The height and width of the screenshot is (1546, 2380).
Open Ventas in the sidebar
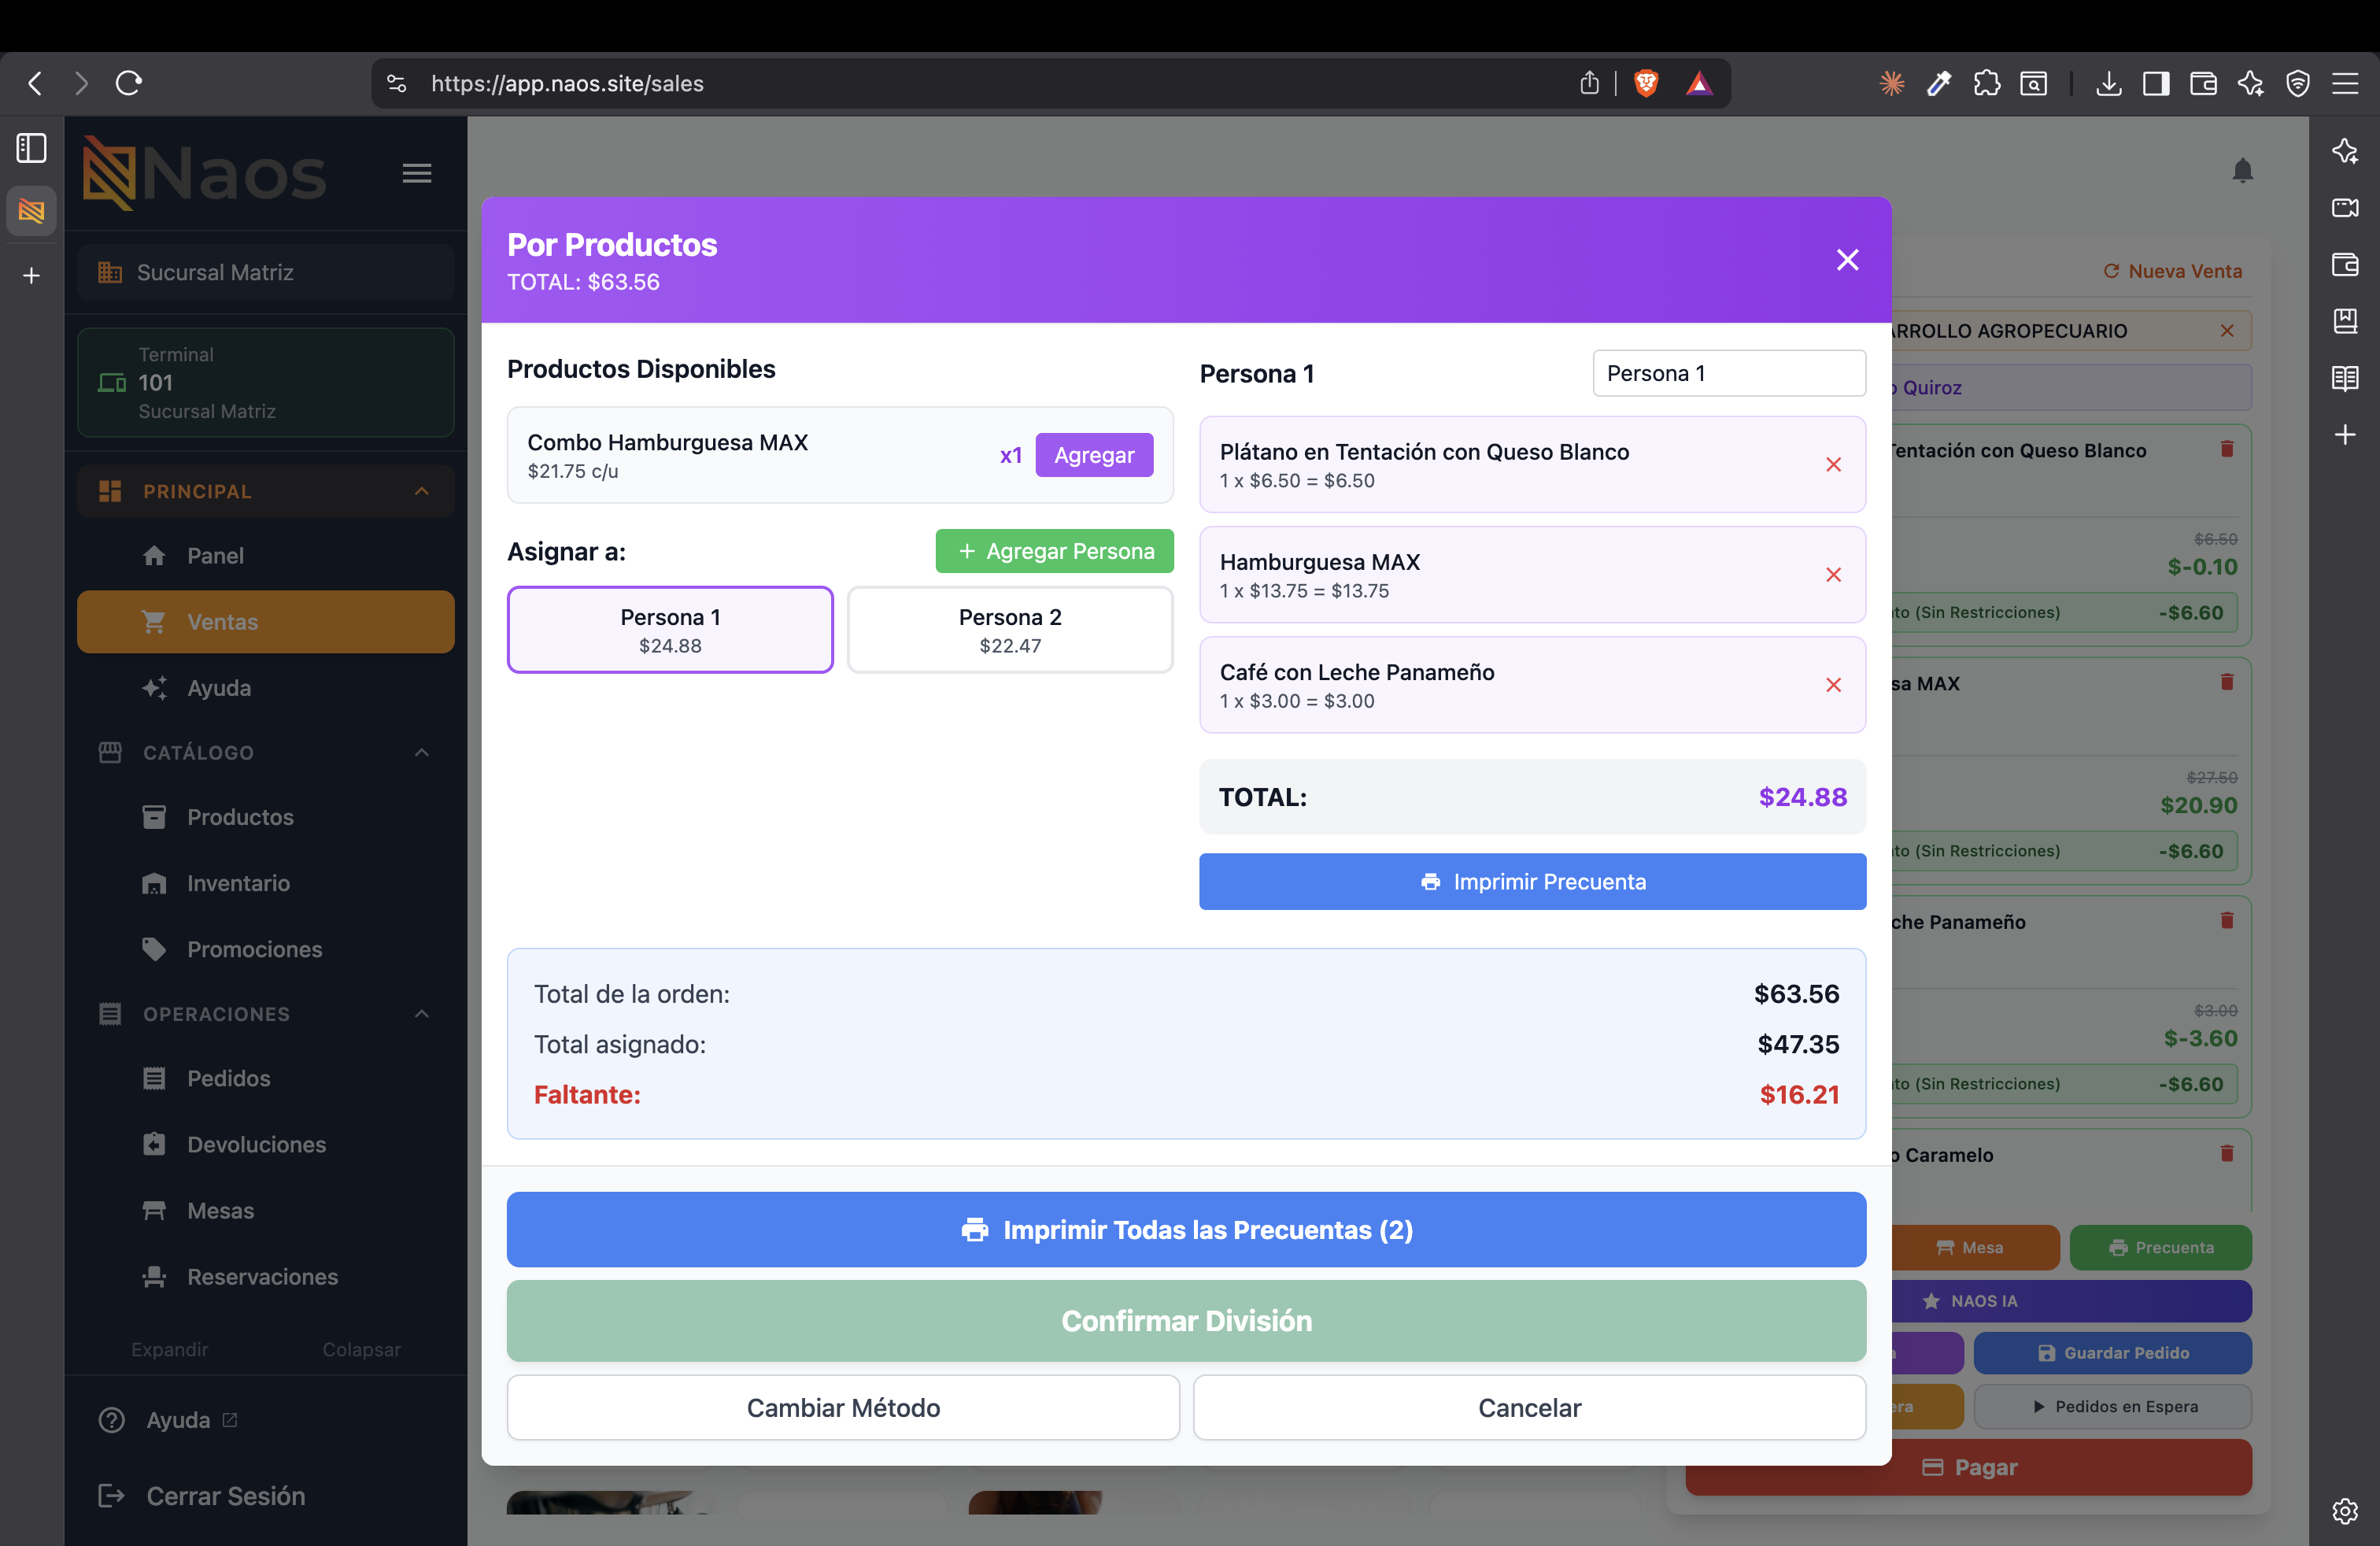pos(266,622)
